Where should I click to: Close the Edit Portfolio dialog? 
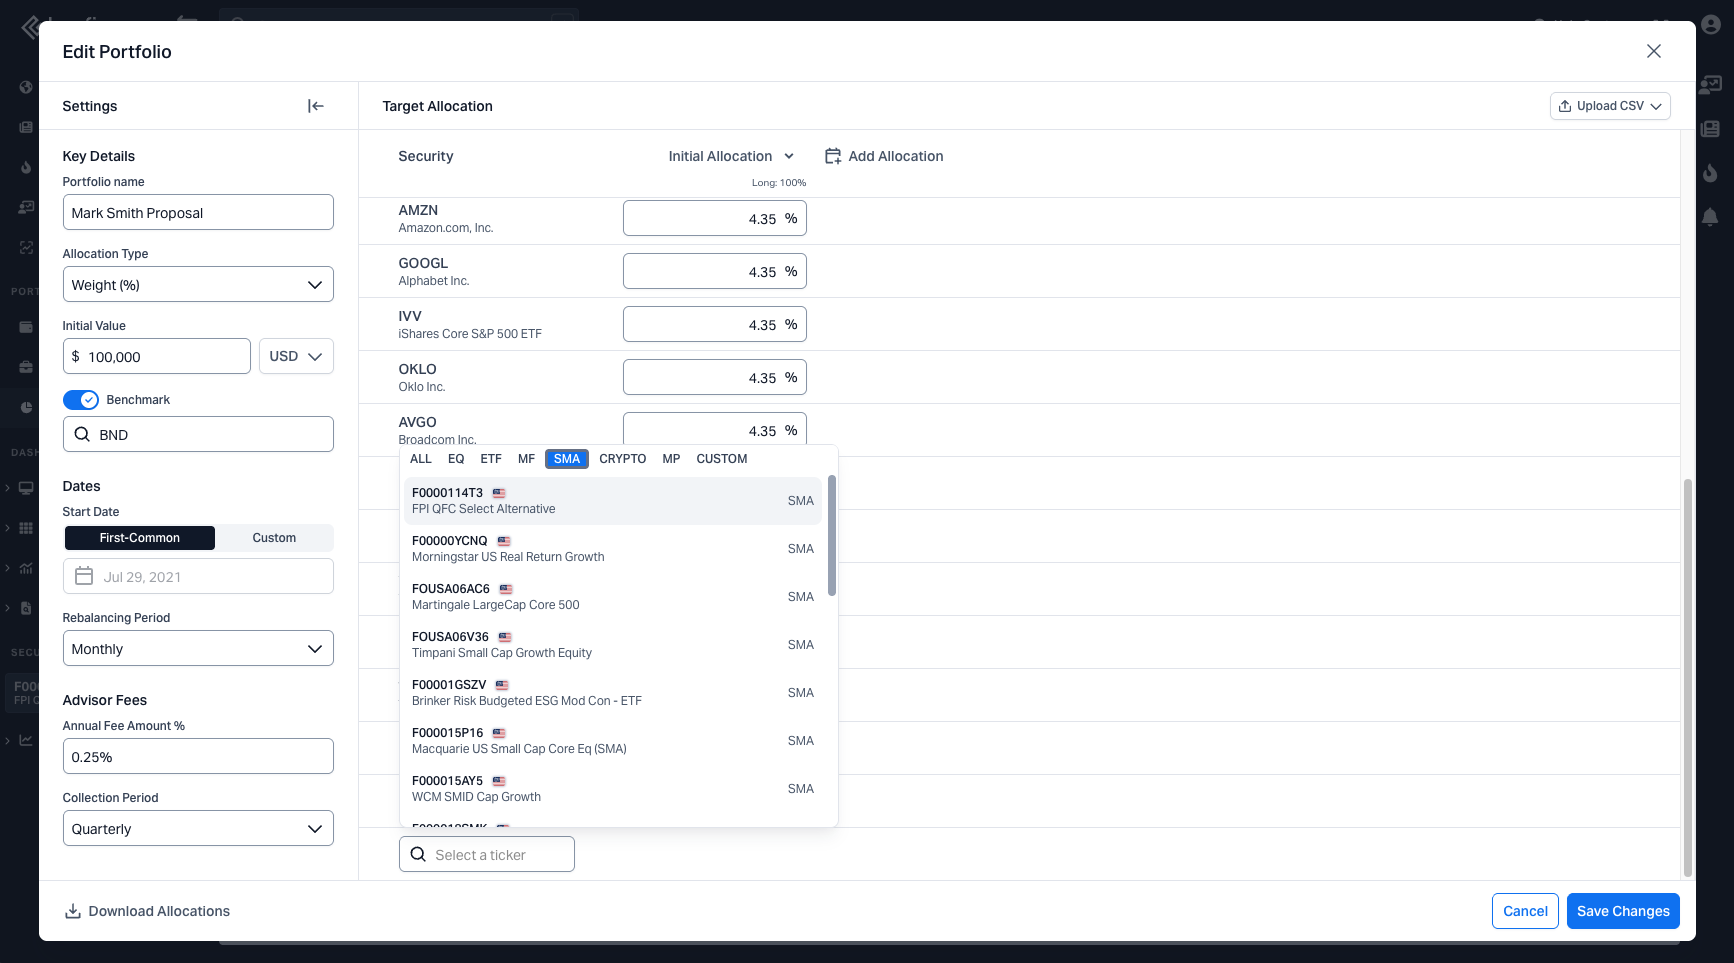point(1653,51)
